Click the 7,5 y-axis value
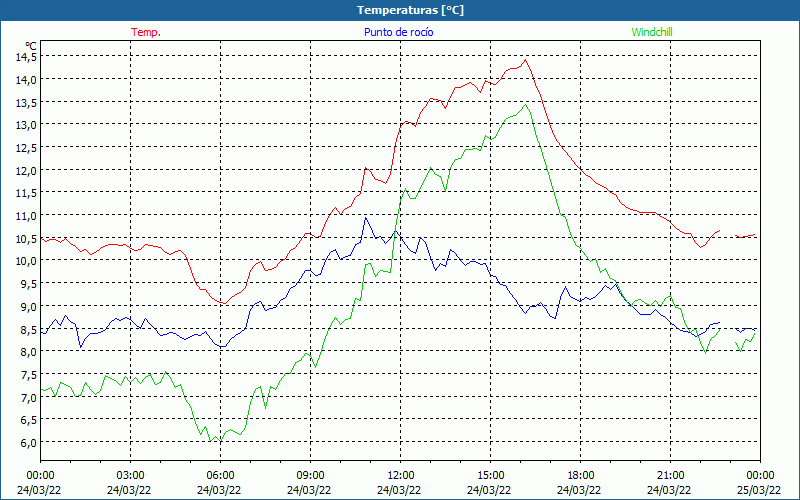This screenshot has width=800, height=500. [x=29, y=374]
